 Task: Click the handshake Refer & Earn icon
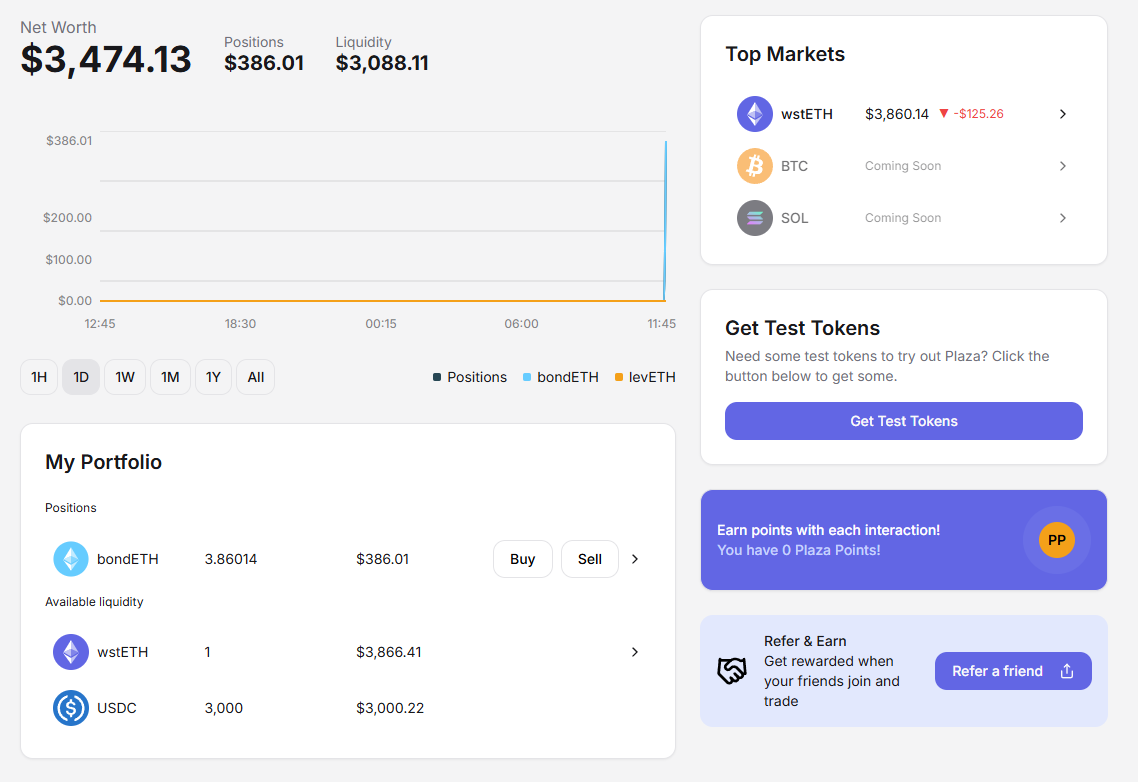[x=732, y=671]
